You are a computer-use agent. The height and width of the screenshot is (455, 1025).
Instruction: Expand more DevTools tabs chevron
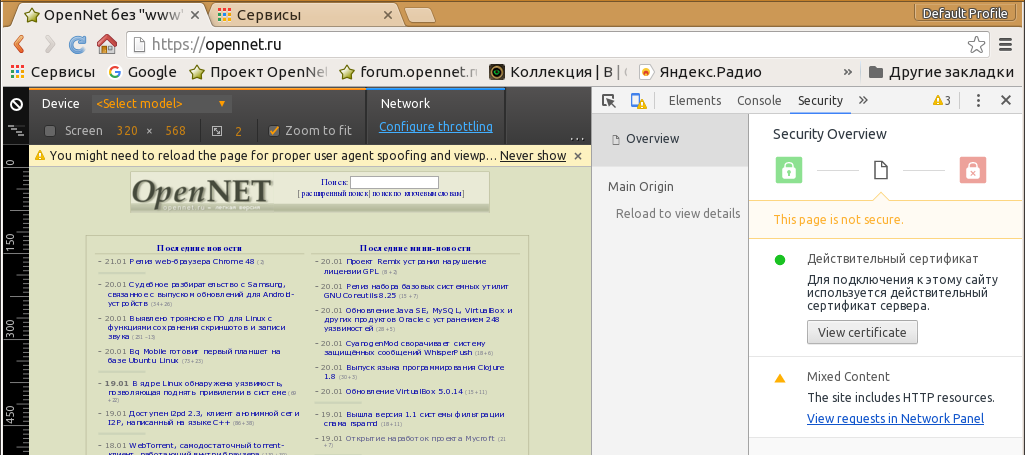863,101
